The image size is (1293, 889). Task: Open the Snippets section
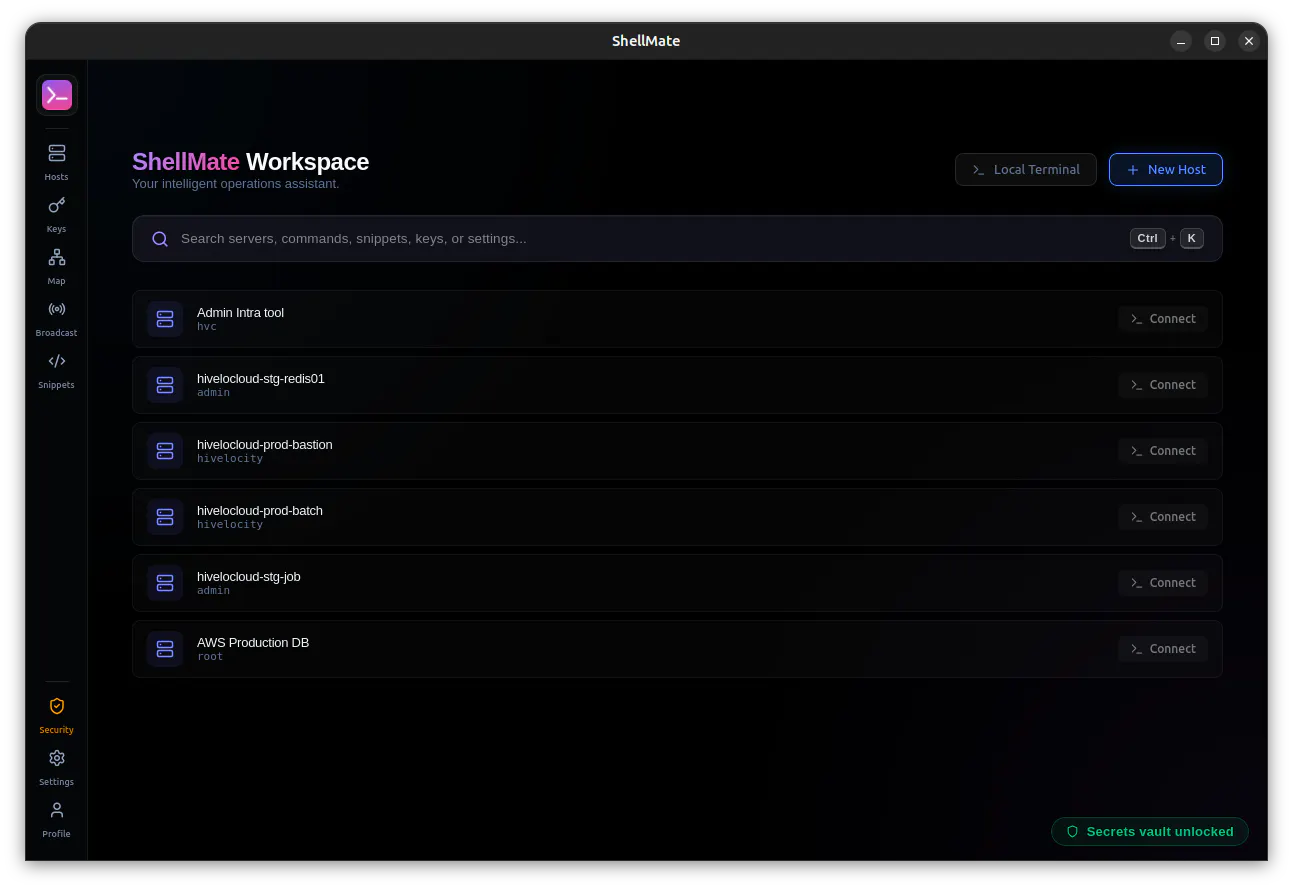click(57, 370)
